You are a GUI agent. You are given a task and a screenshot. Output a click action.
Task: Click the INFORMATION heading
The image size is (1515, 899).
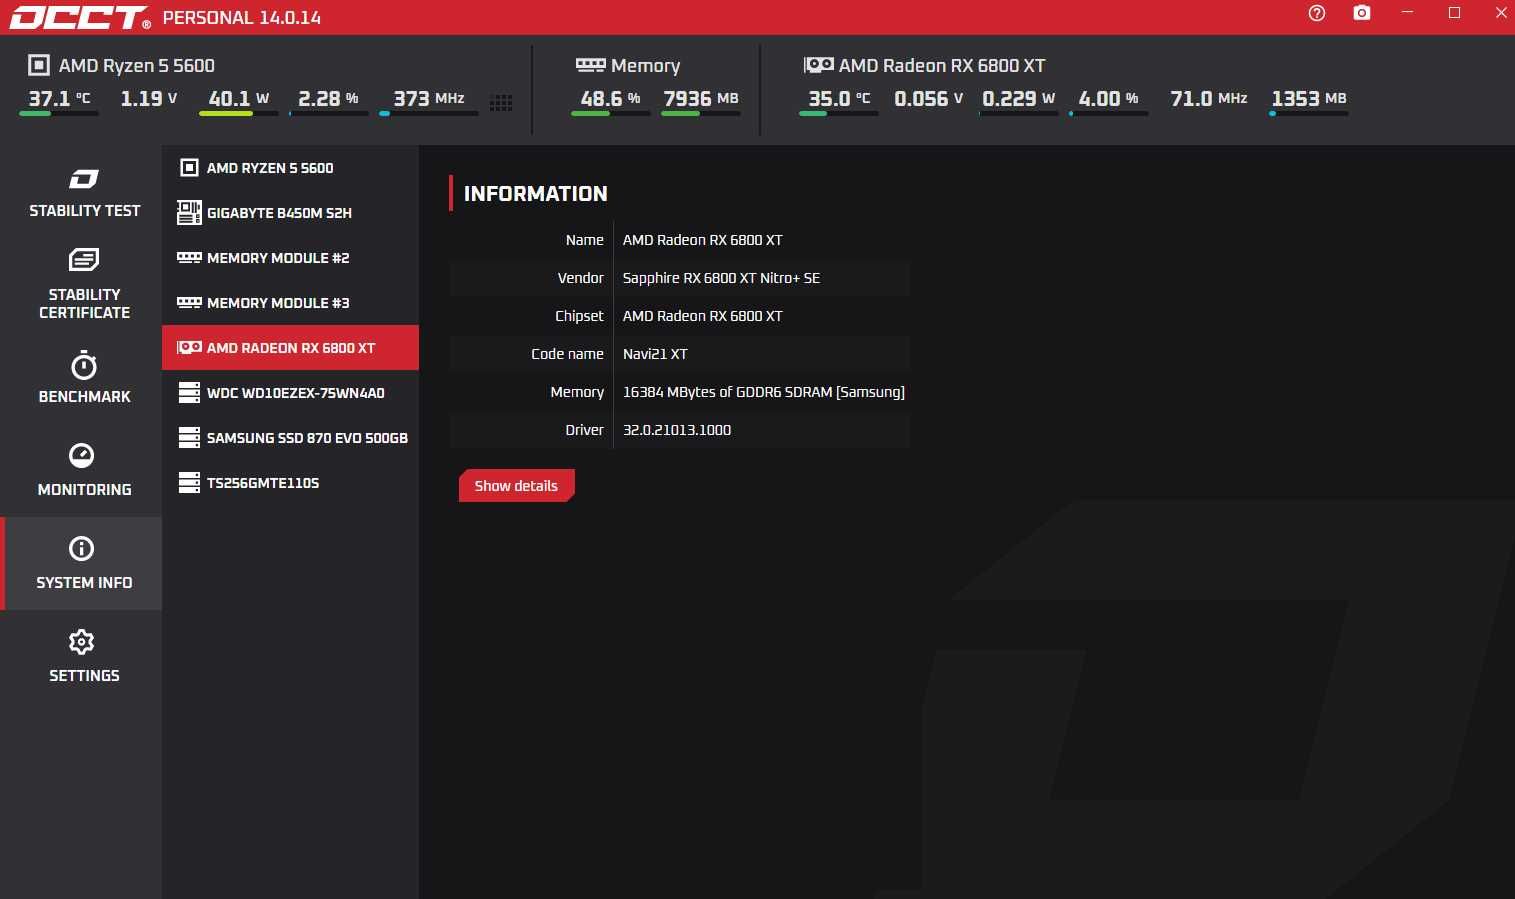point(536,194)
